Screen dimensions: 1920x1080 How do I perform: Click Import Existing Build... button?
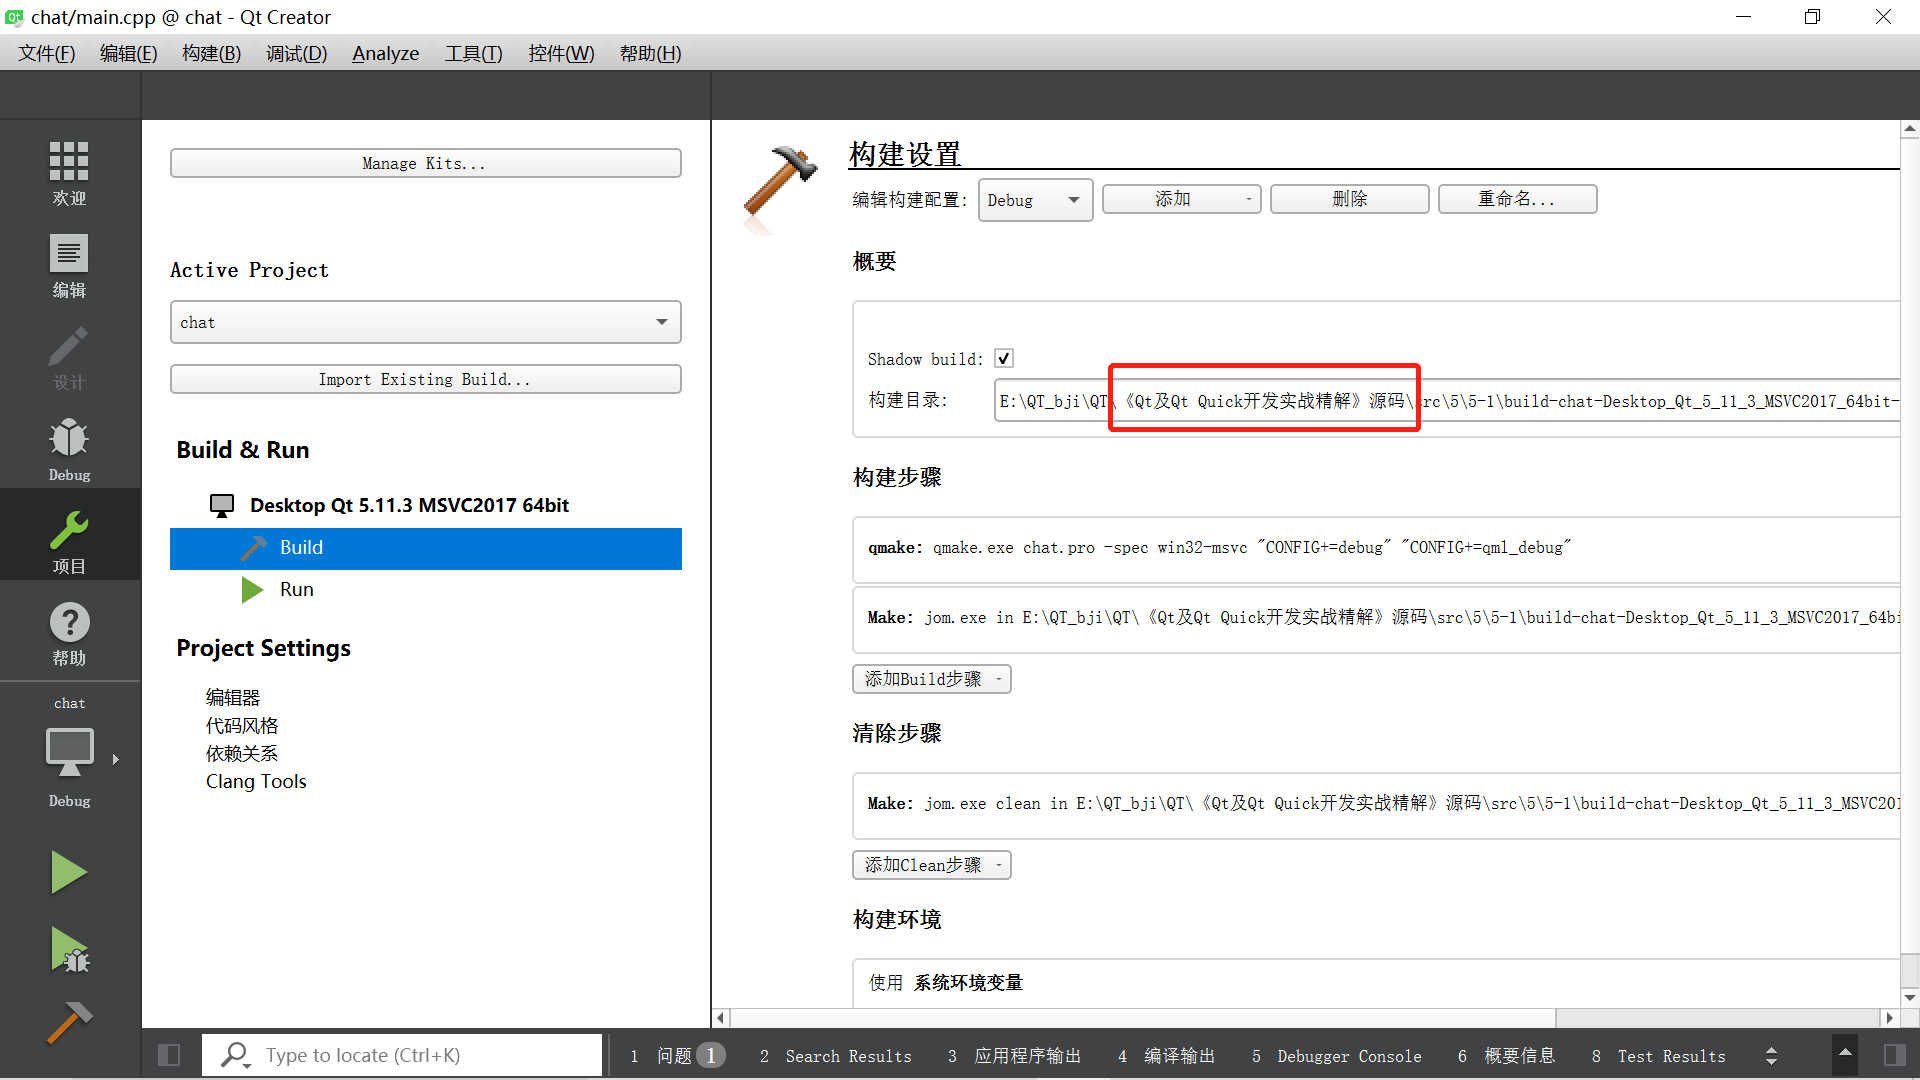click(425, 379)
